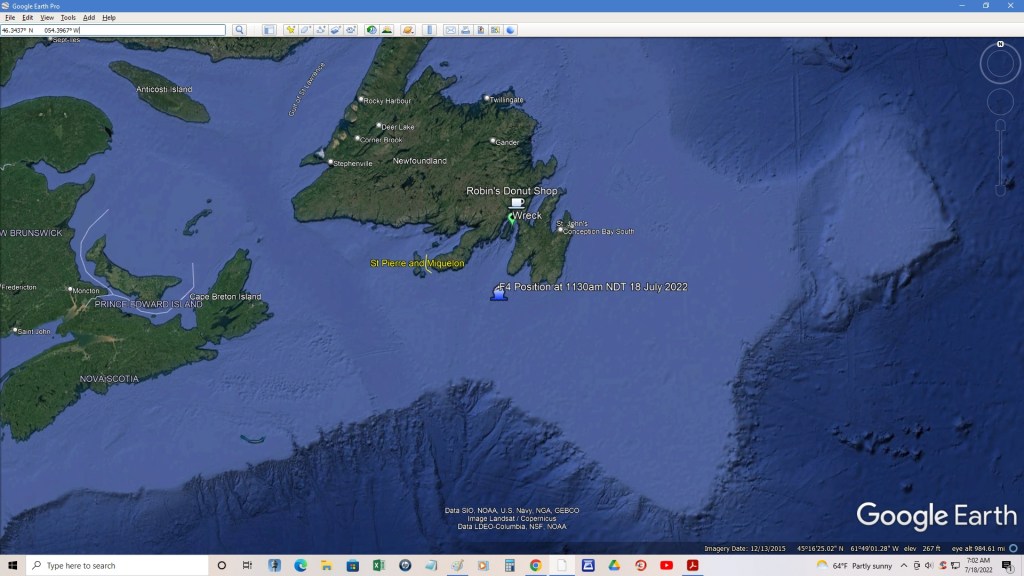Add an image overlay

pyautogui.click(x=336, y=30)
